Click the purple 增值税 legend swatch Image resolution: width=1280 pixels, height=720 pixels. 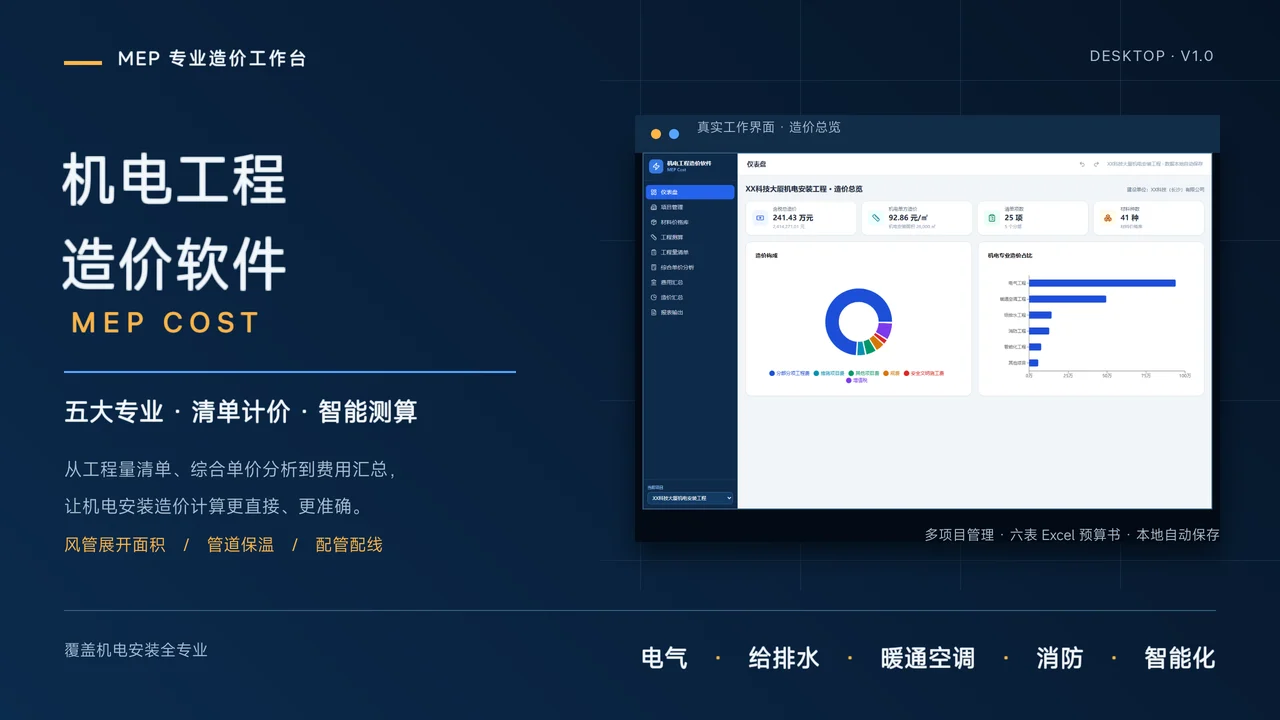(x=849, y=380)
